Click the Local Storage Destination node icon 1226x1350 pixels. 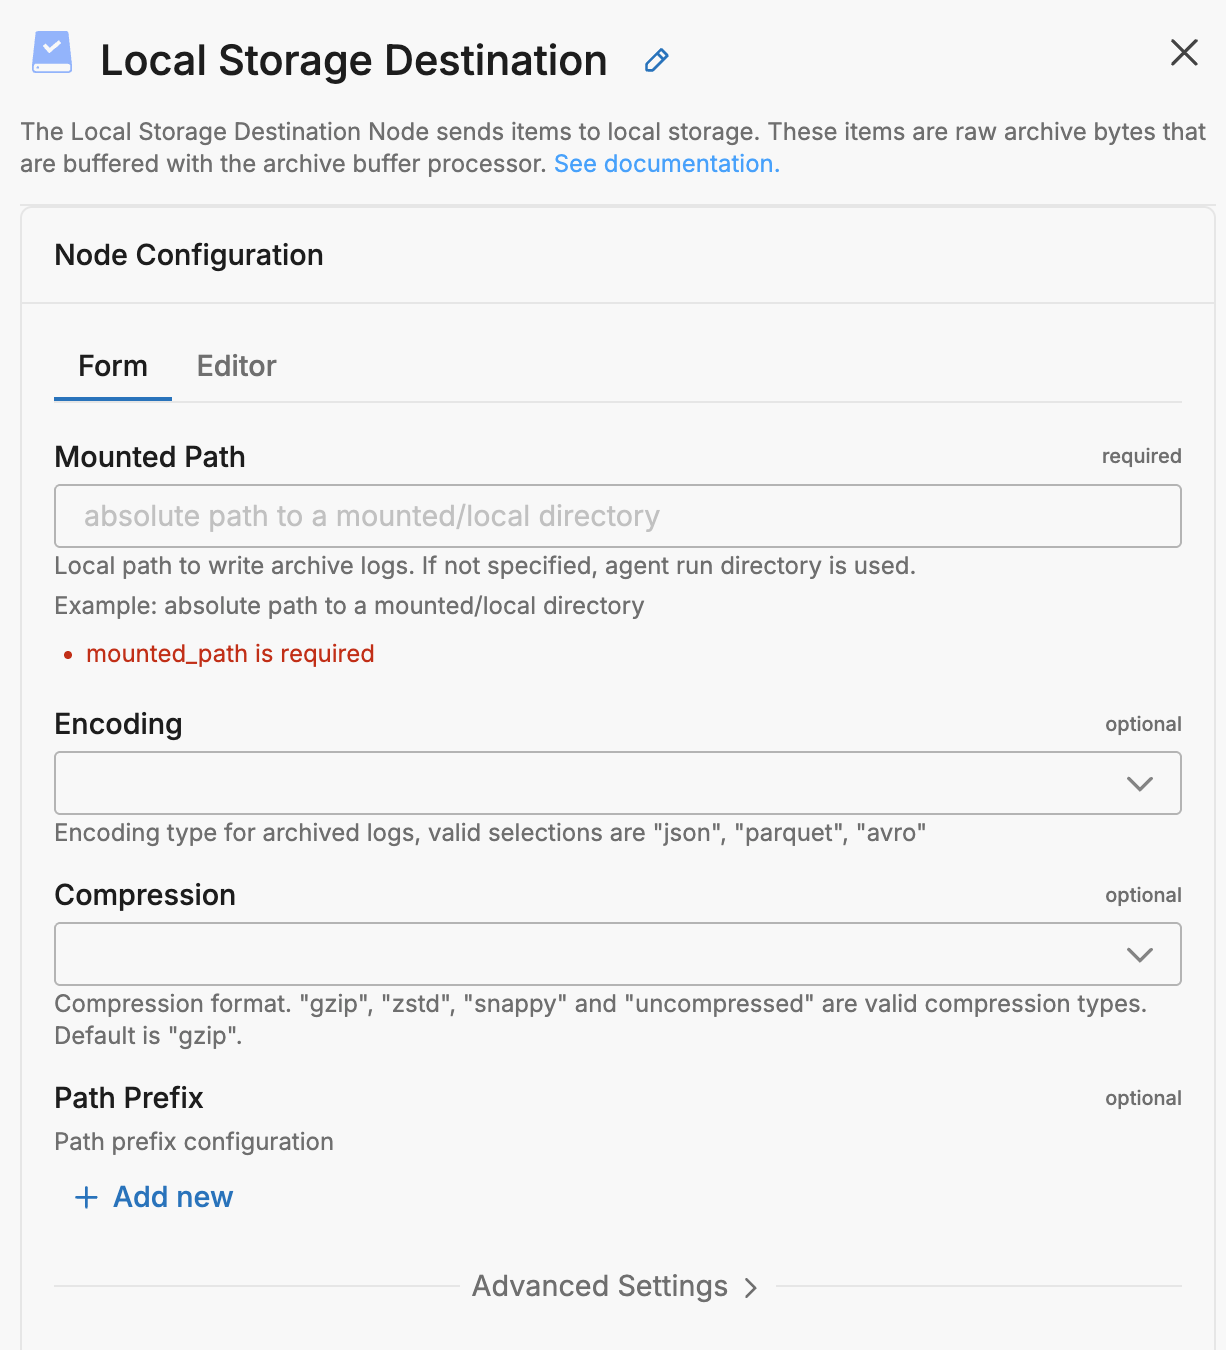(x=52, y=52)
